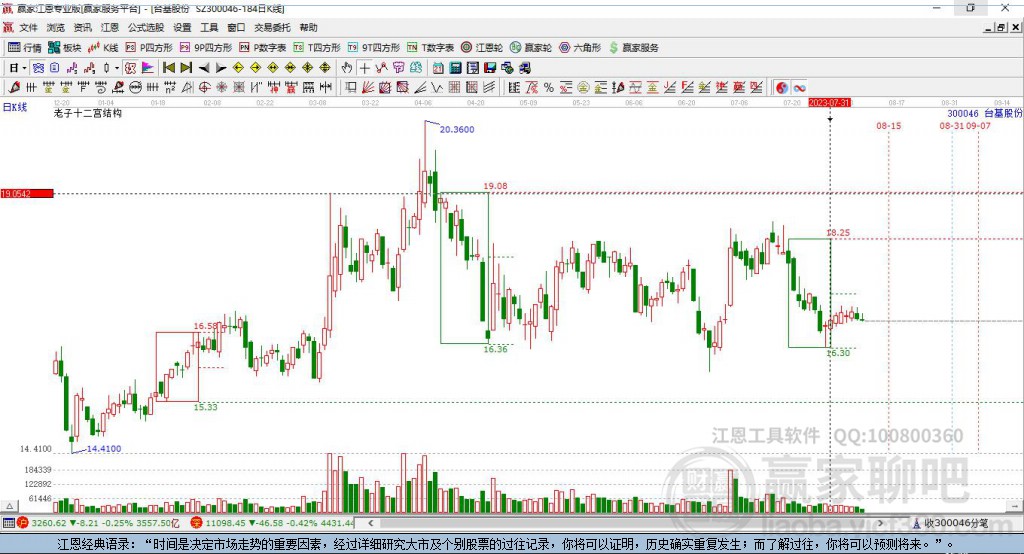The width and height of the screenshot is (1024, 554).
Task: Click the 收300046分笔 status entry
Action: coord(951,523)
